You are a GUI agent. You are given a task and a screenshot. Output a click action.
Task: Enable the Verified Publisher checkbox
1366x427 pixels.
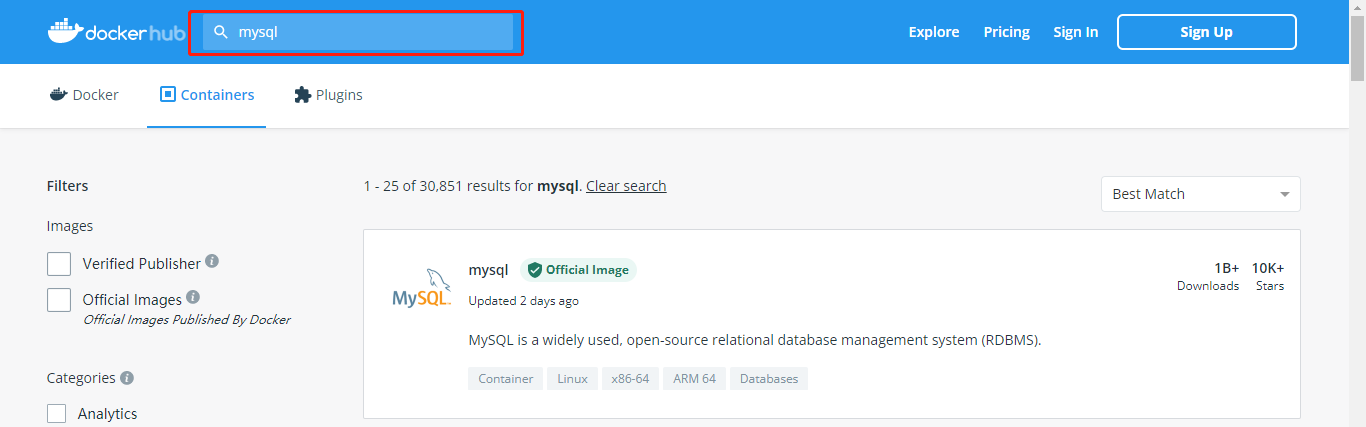(x=59, y=264)
